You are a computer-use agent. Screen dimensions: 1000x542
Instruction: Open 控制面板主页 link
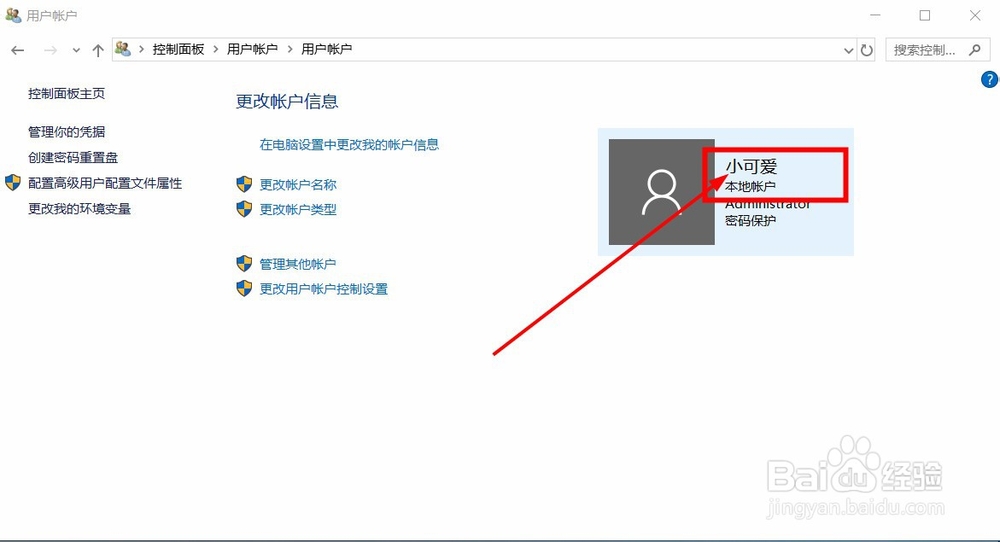tap(66, 94)
